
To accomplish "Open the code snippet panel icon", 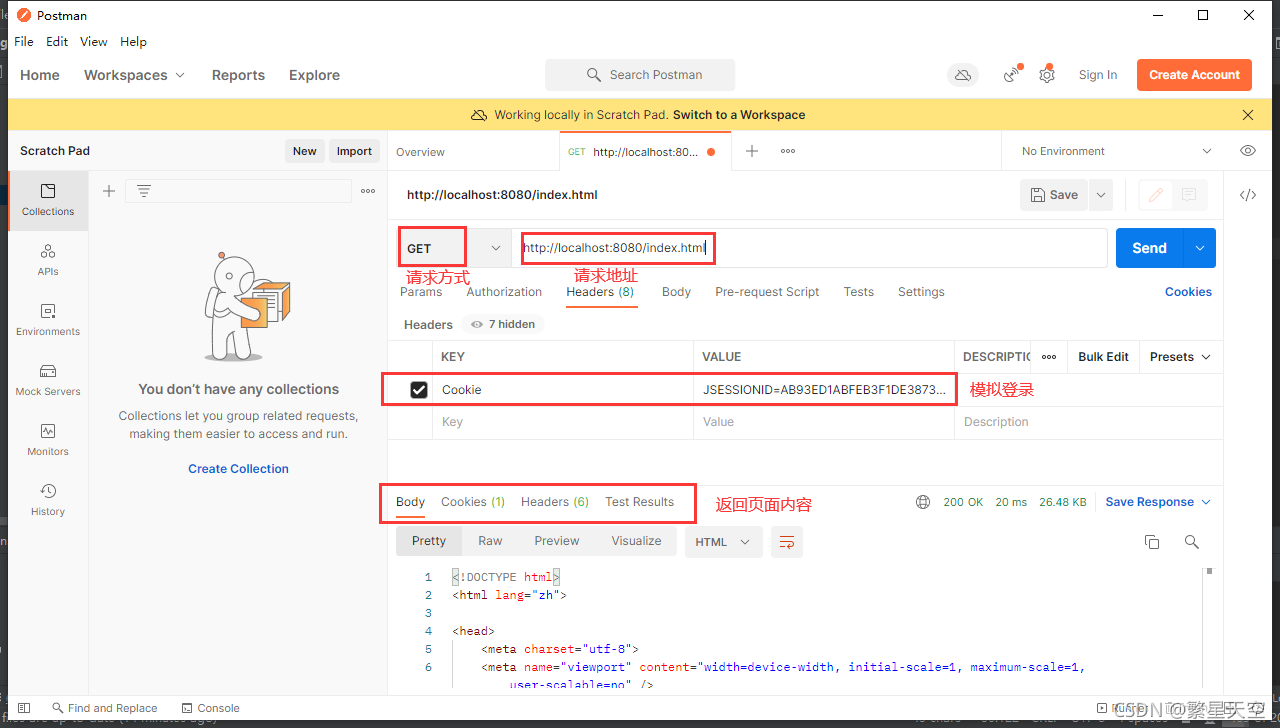I will point(1248,195).
